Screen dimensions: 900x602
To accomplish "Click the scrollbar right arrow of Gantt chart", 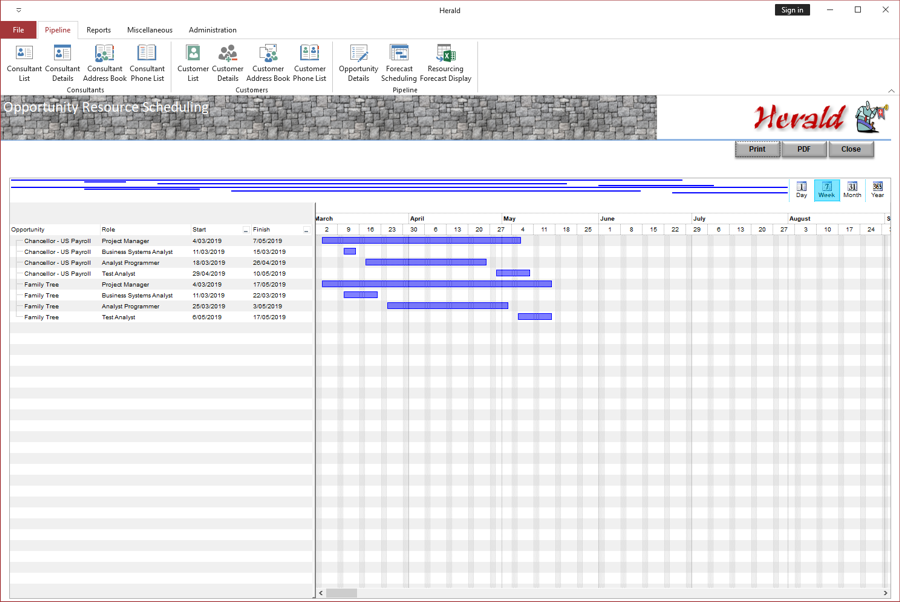I will point(885,593).
